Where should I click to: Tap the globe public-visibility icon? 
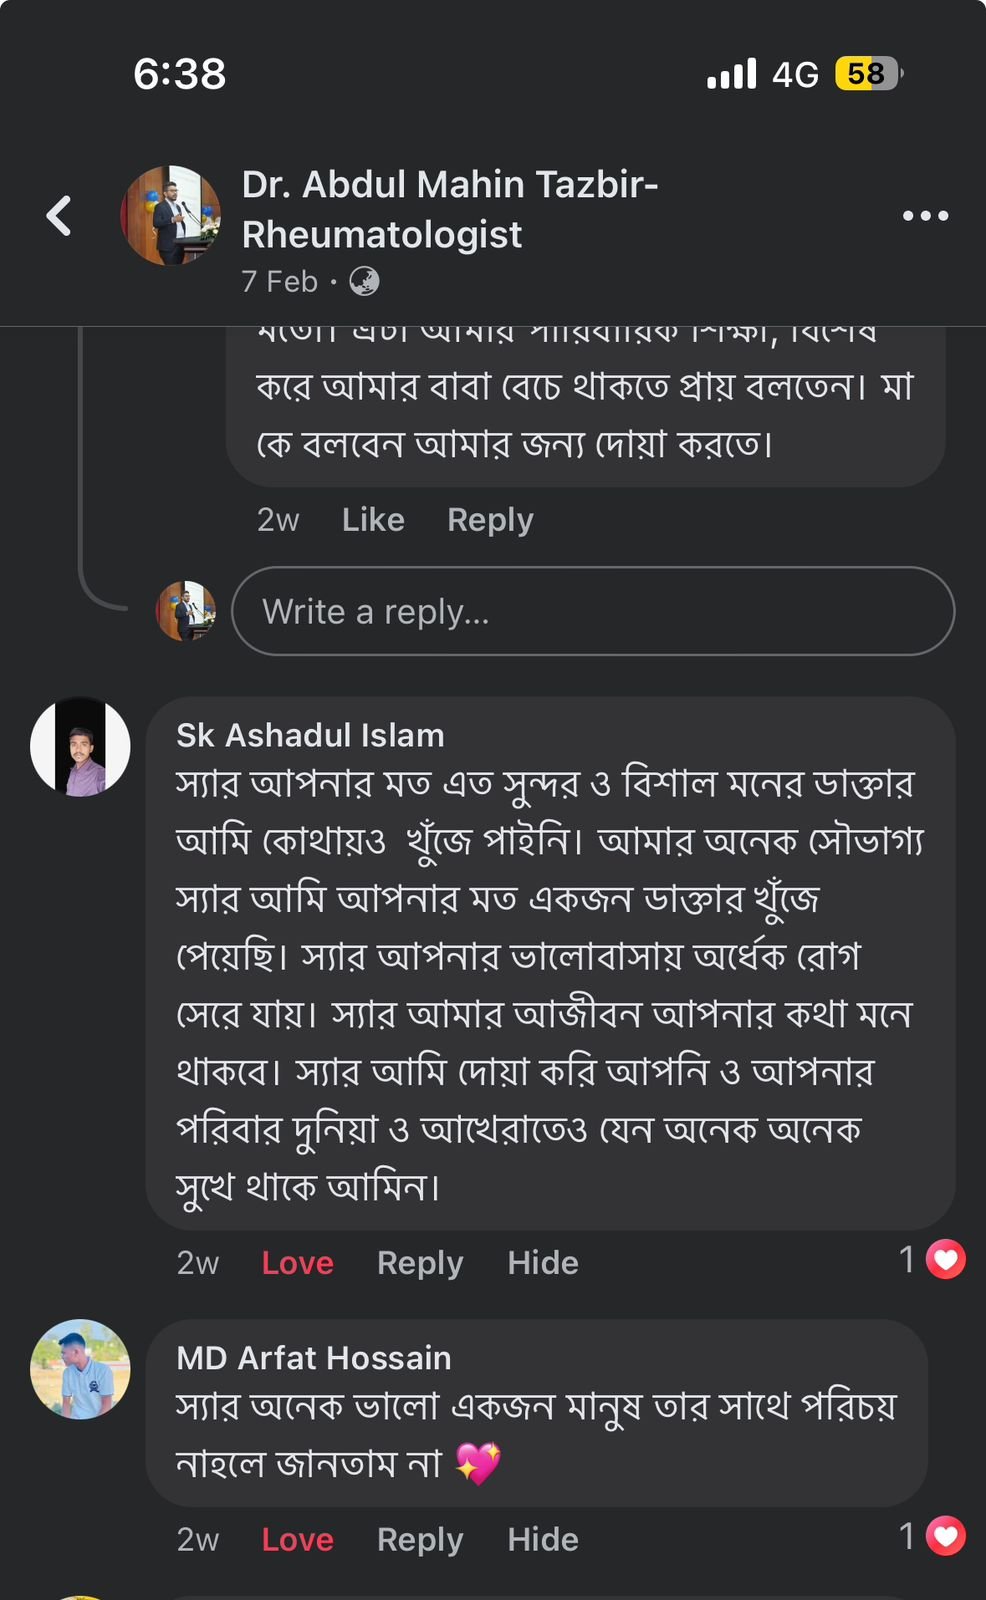point(364,282)
